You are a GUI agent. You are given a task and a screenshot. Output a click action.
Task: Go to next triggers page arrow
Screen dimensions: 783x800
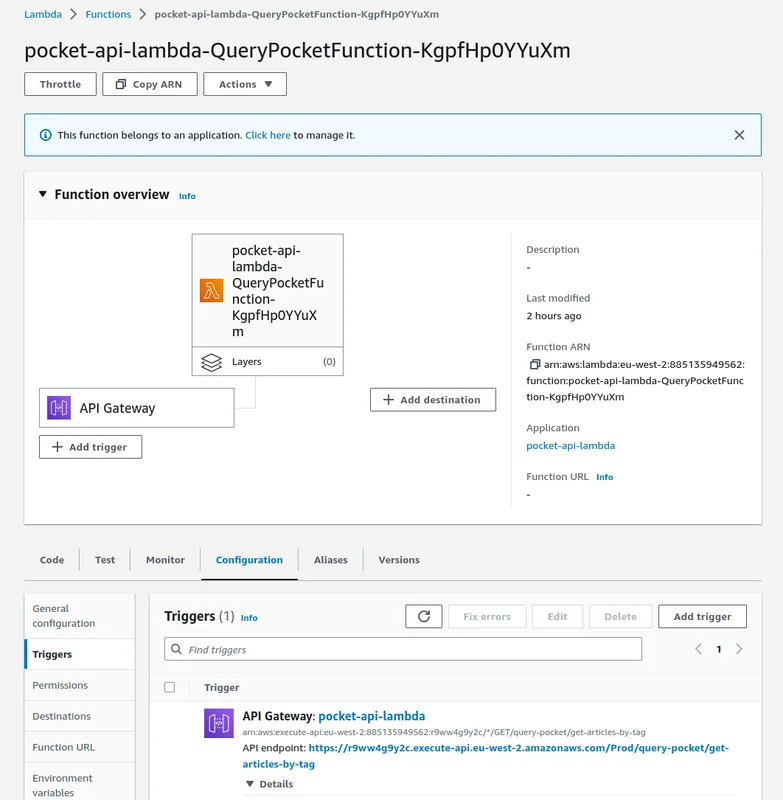point(739,649)
